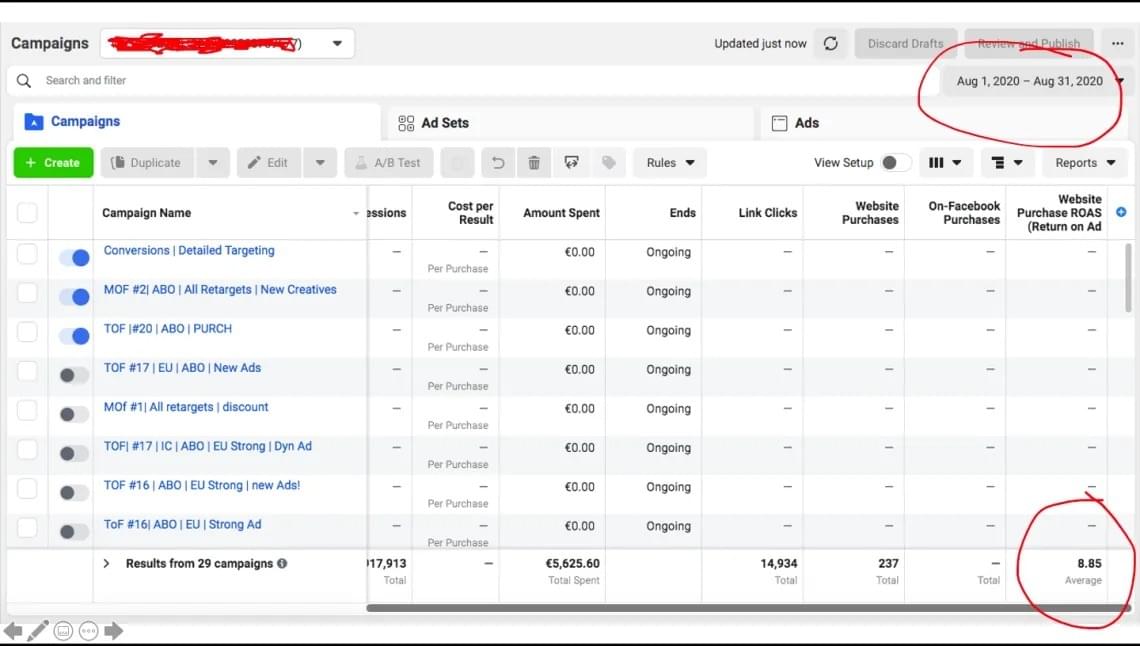Switch to the Campaigns tab
Image resolution: width=1140 pixels, height=646 pixels.
tap(196, 122)
